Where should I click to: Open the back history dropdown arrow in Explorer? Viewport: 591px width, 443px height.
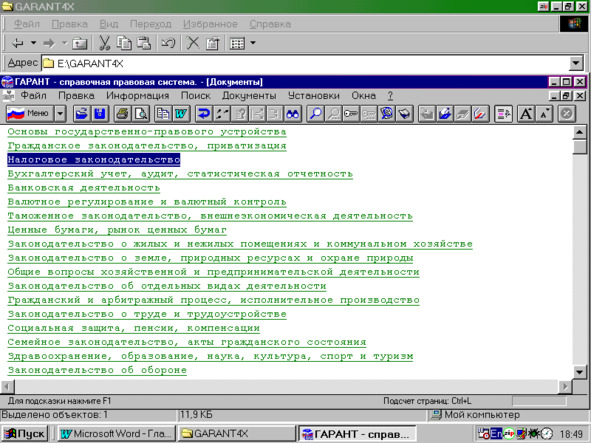(34, 43)
